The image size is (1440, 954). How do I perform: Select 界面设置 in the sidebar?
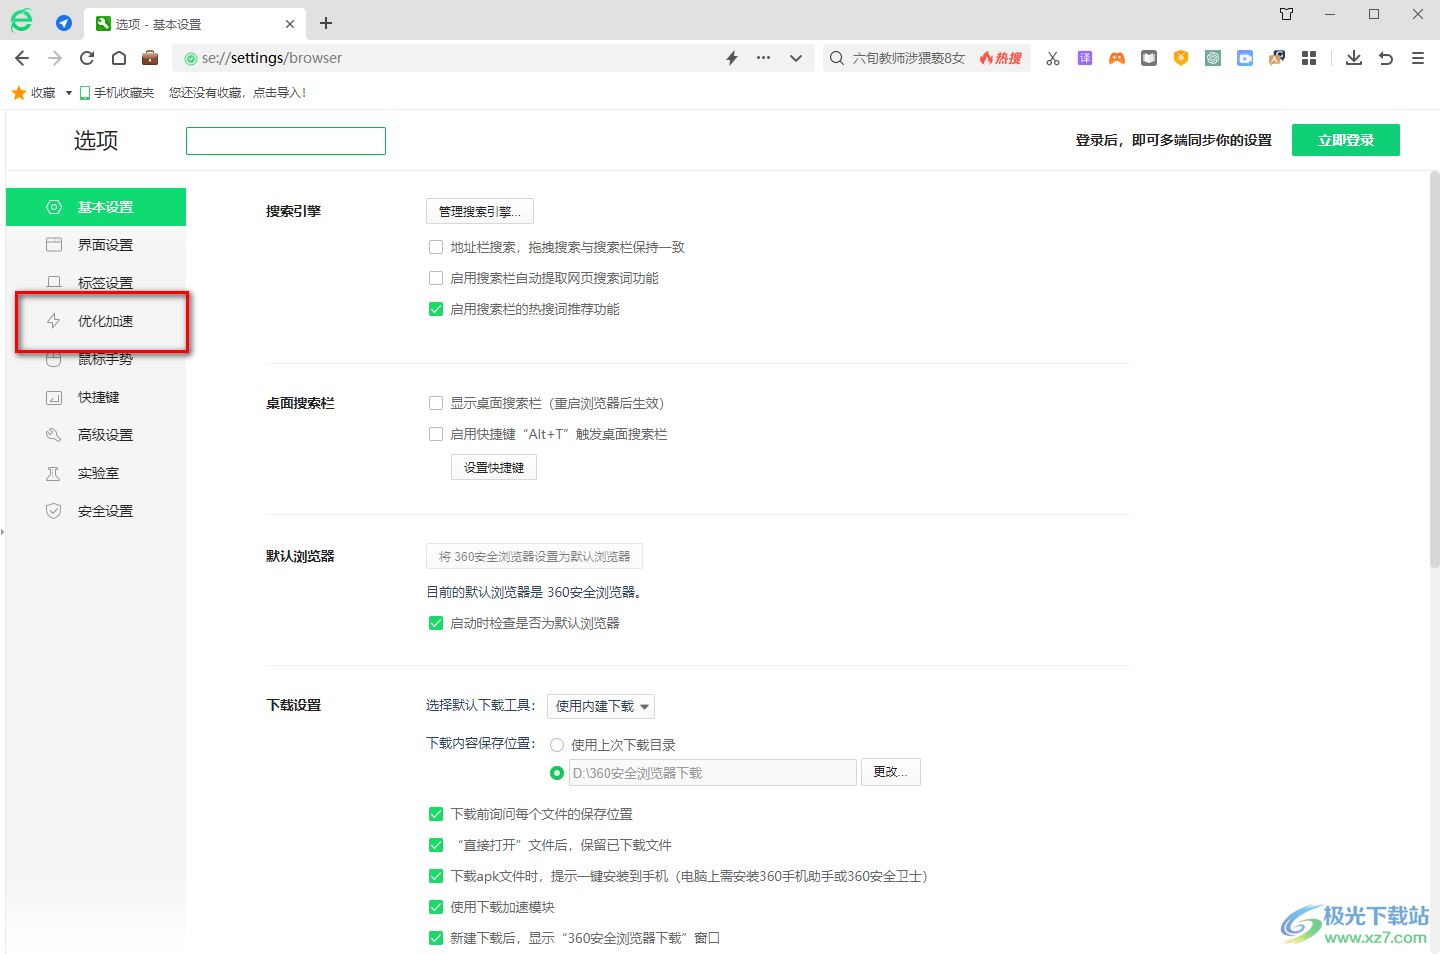point(96,245)
